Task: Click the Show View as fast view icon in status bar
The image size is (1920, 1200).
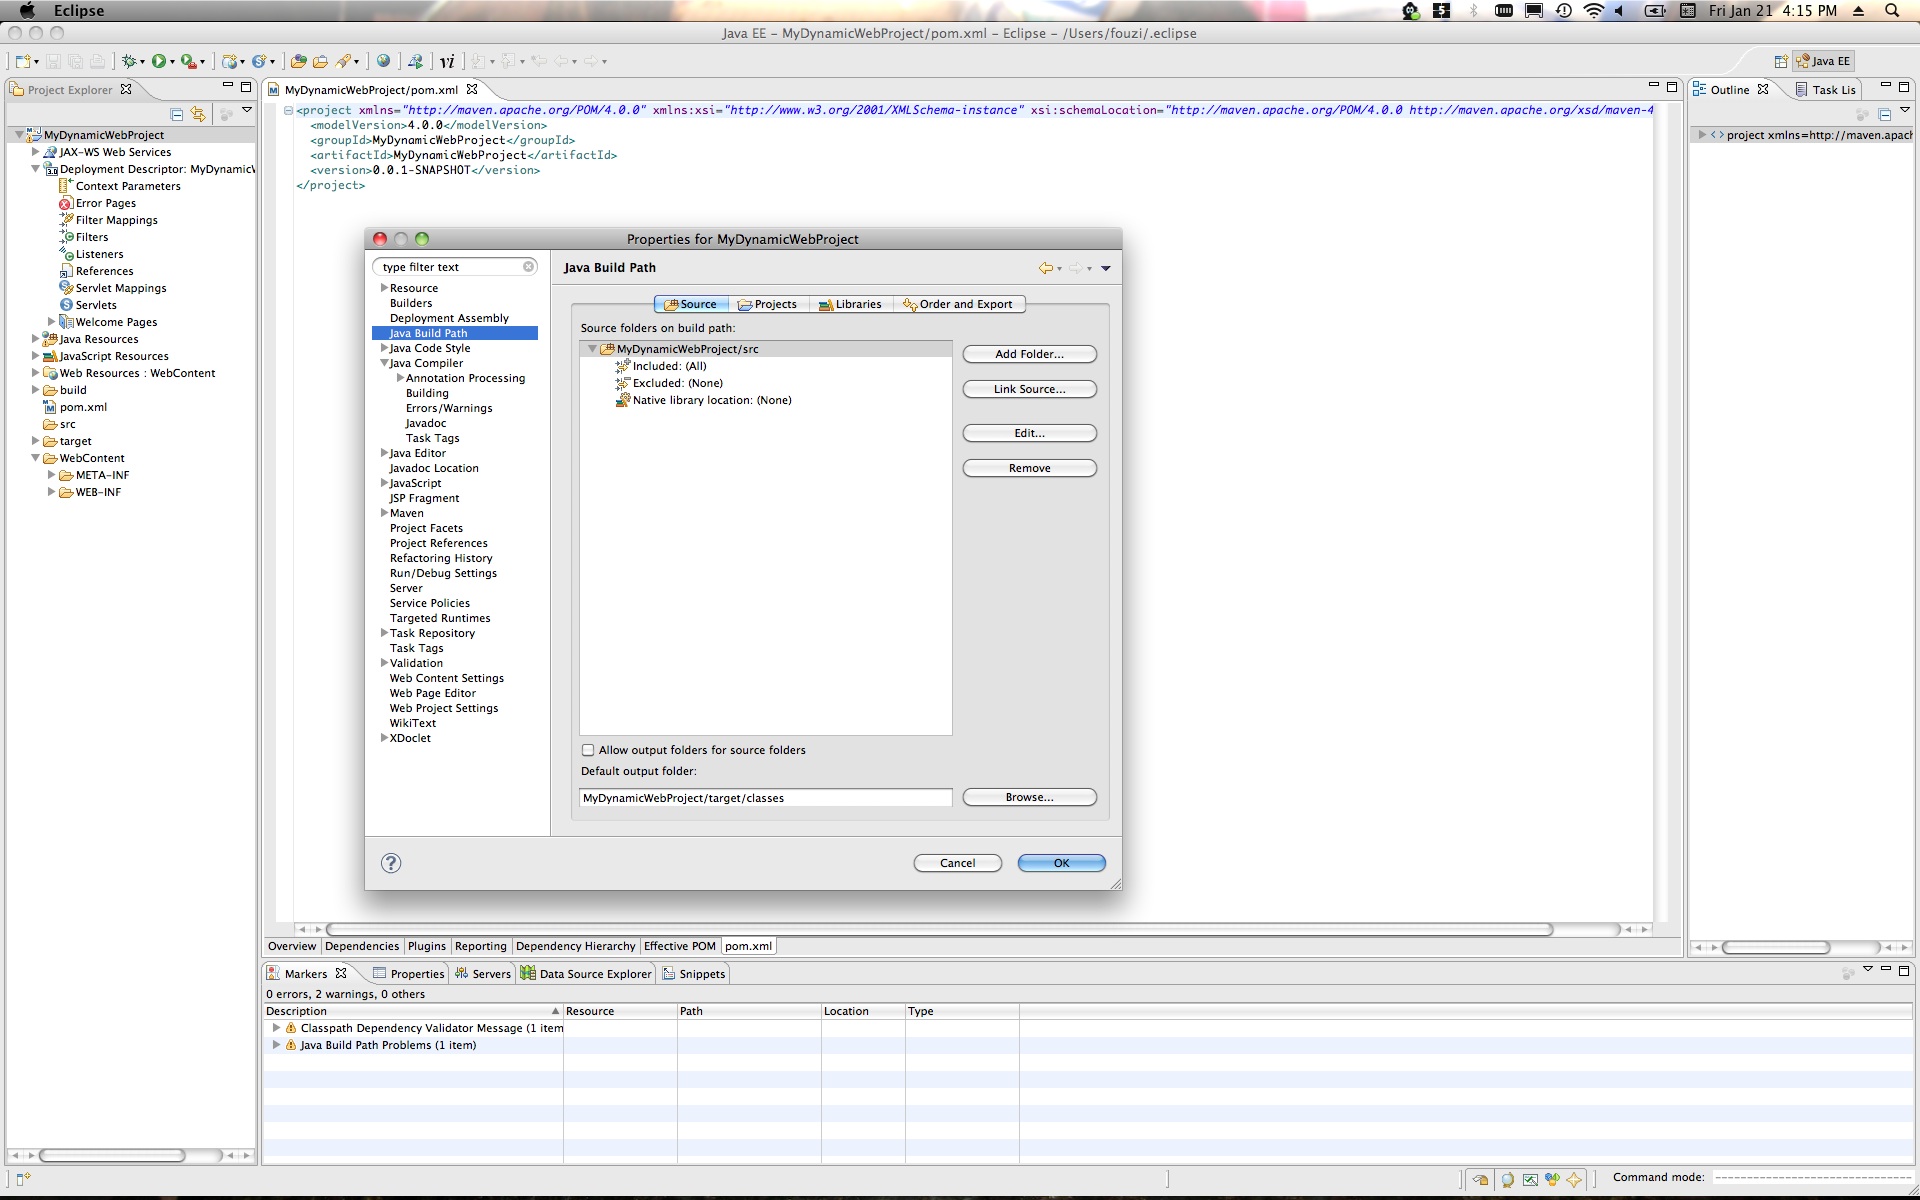Action: [23, 1179]
